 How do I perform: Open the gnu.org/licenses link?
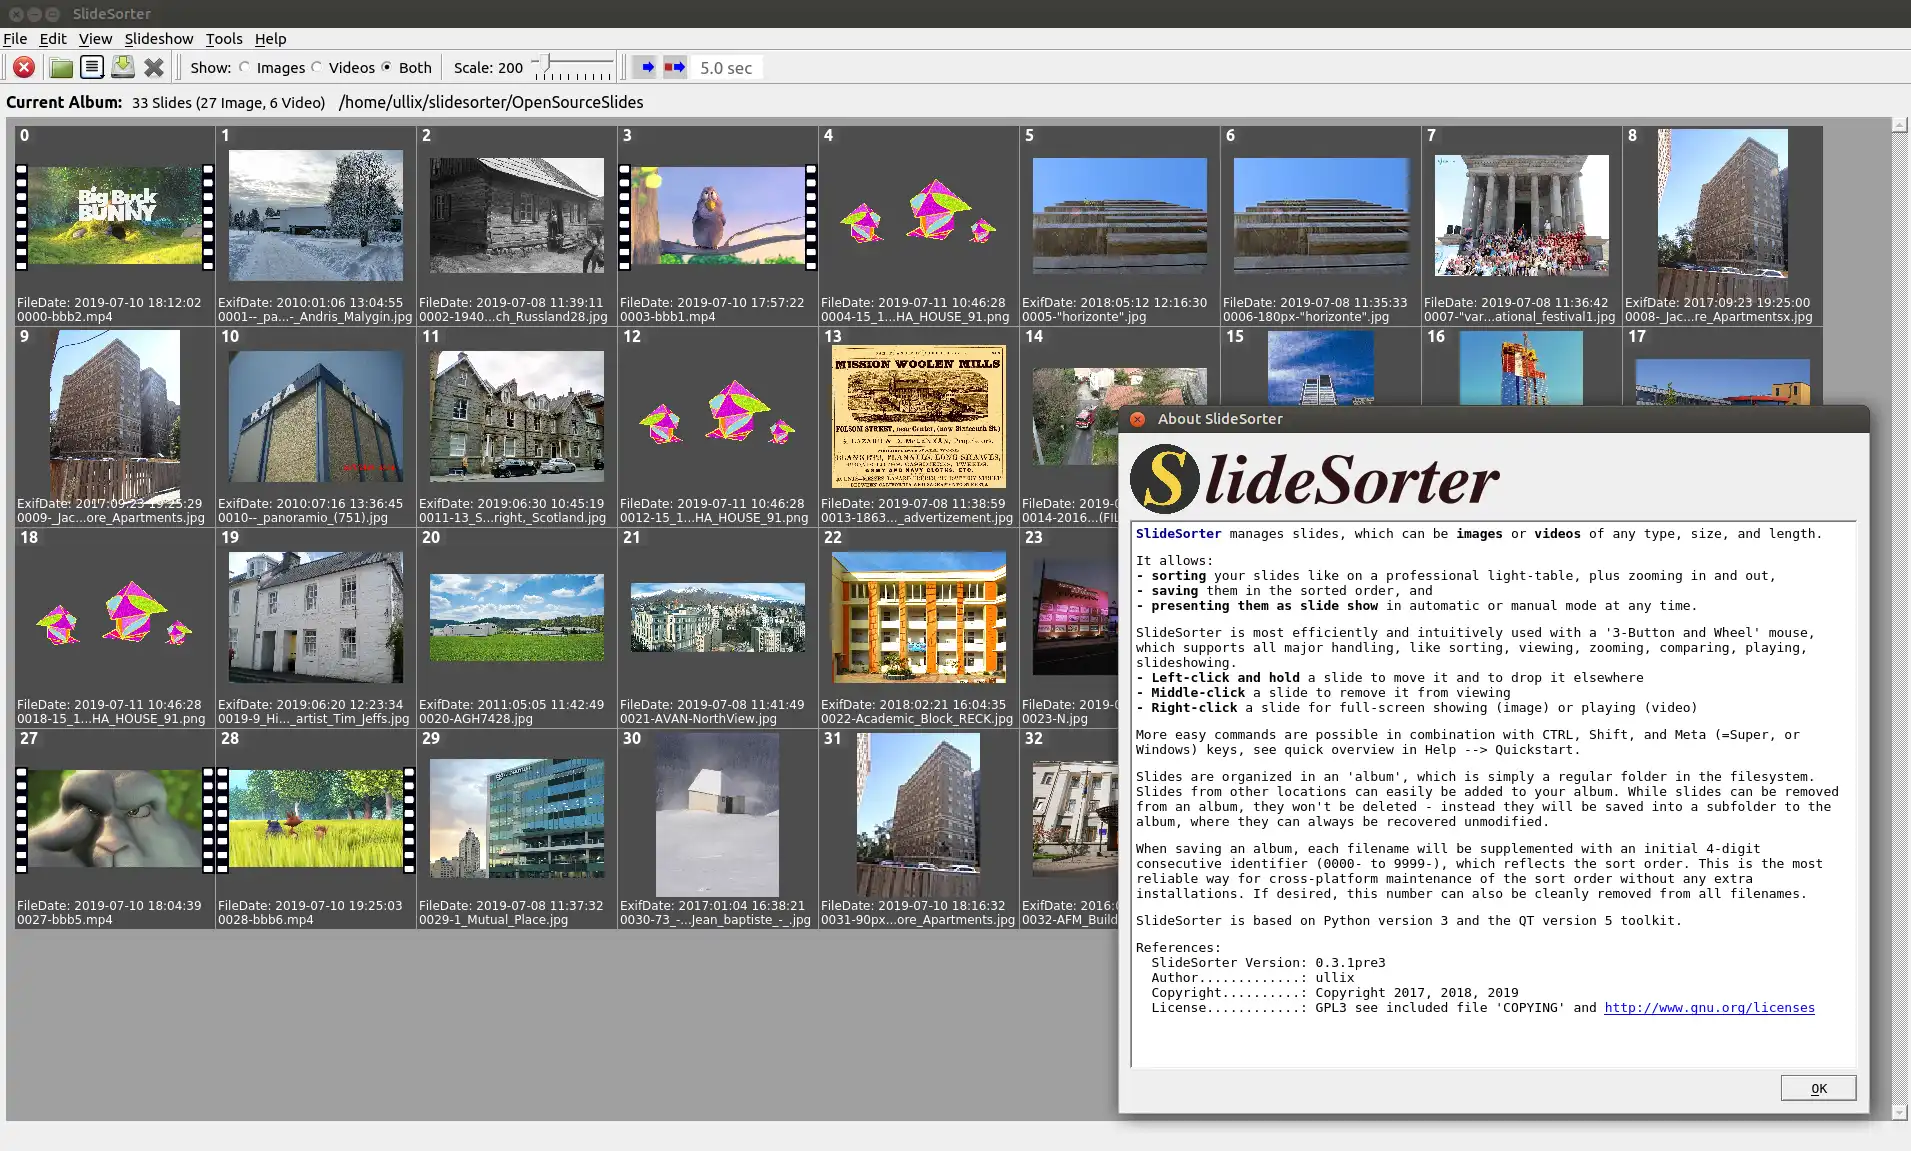(1709, 1008)
